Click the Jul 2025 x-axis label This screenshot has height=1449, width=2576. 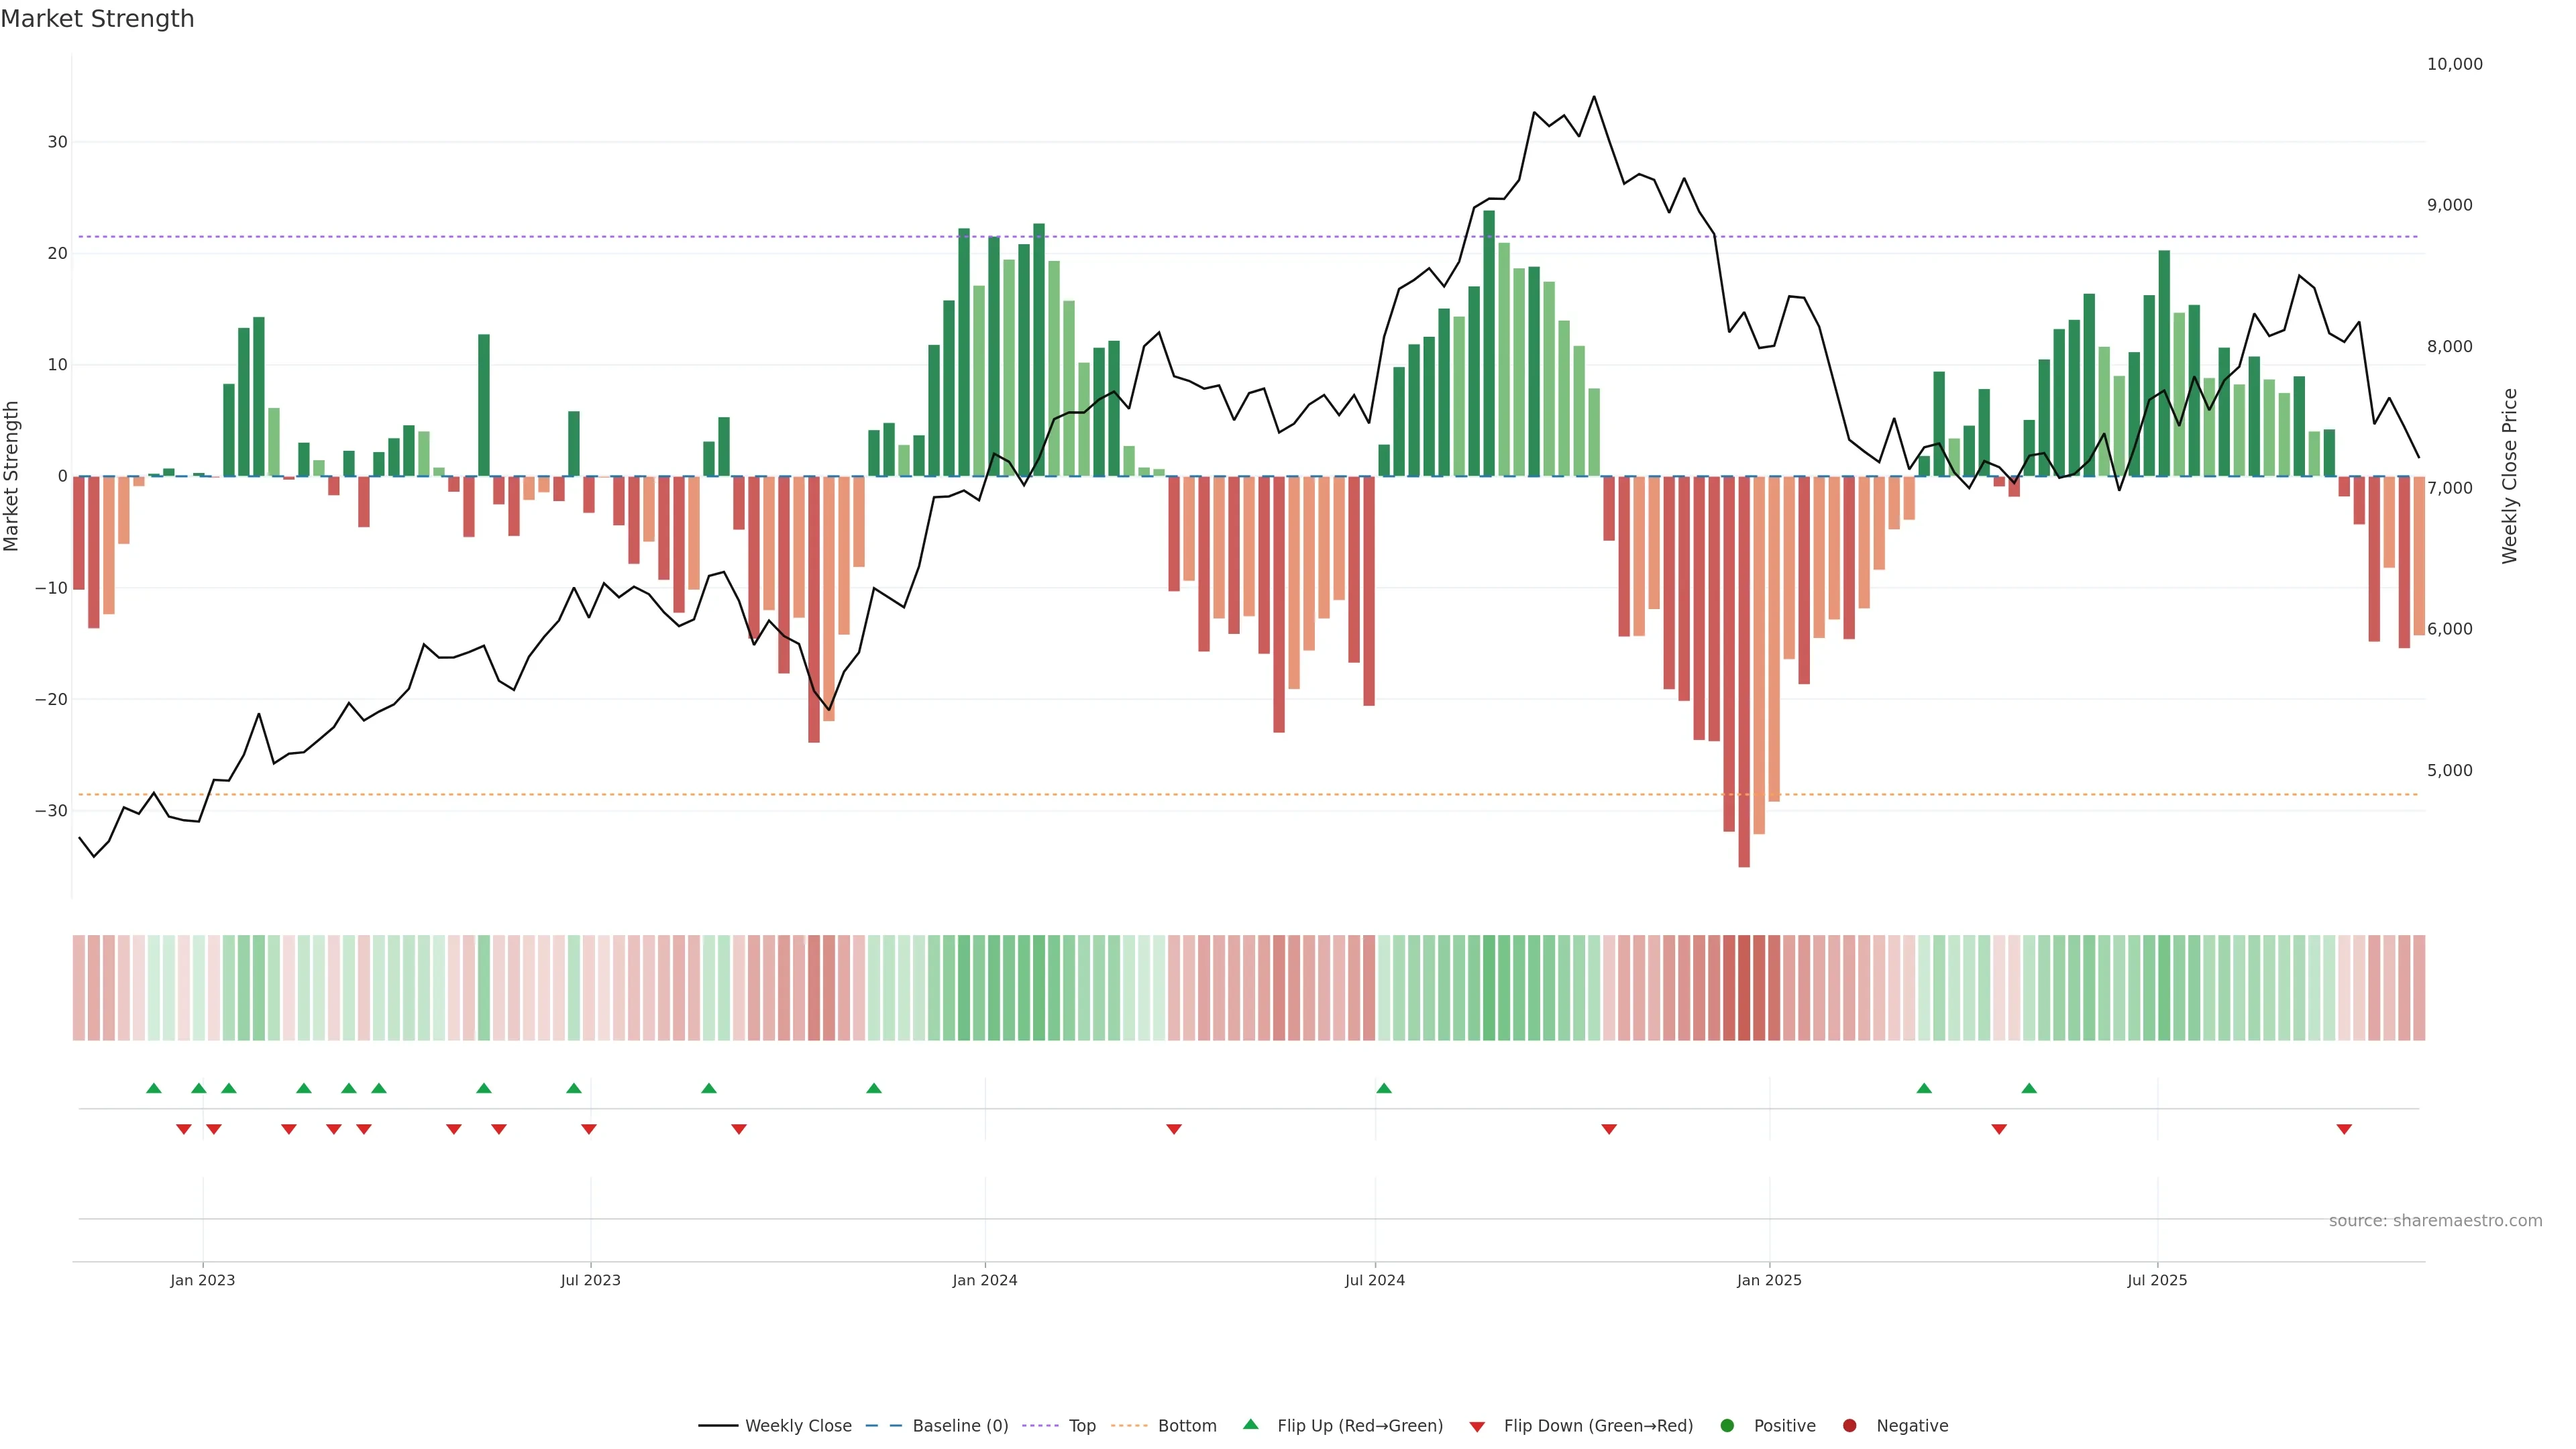2157,1280
